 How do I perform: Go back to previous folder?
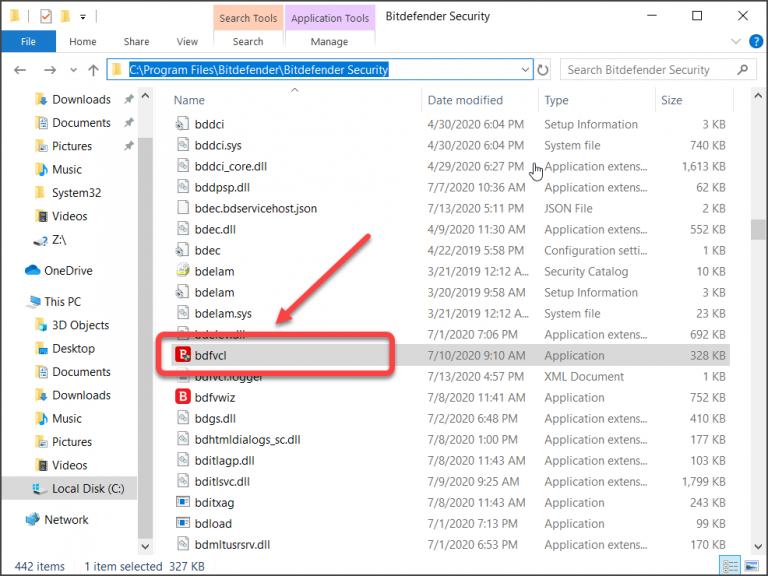20,70
